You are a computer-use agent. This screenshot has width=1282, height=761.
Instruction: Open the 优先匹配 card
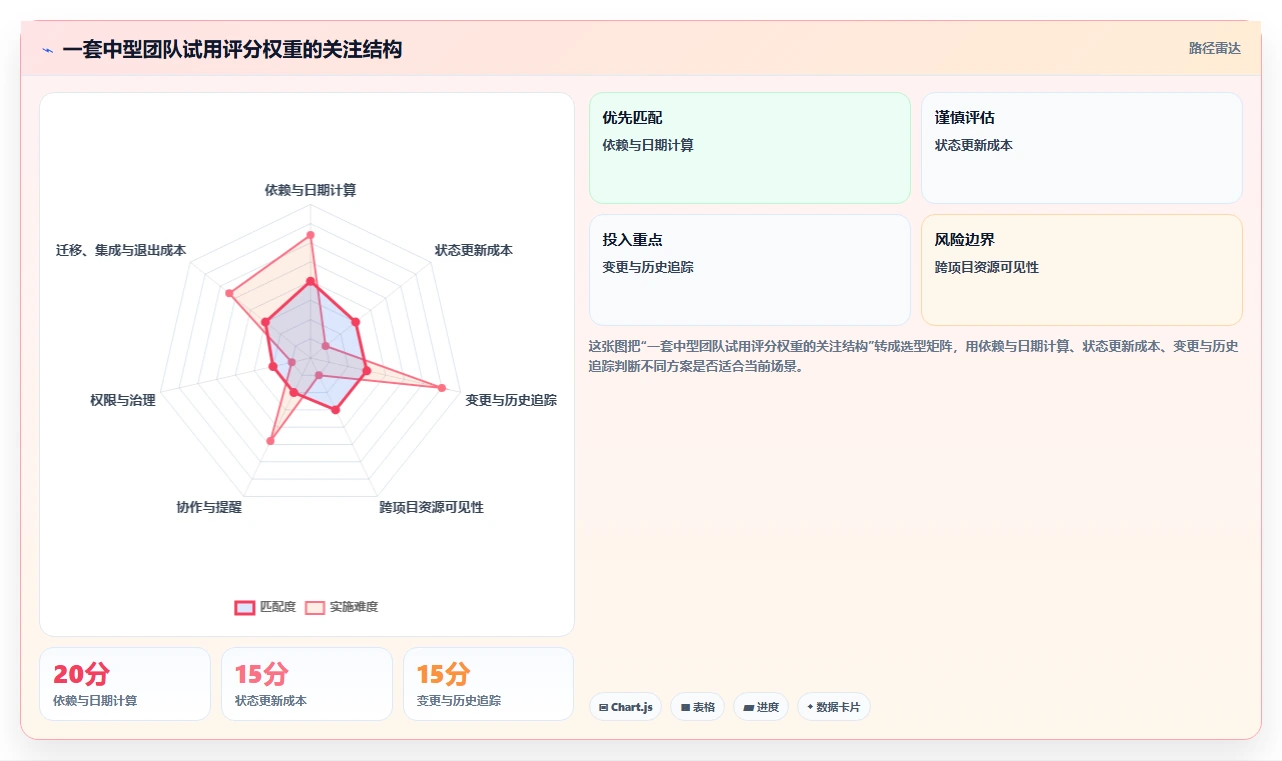click(x=750, y=148)
